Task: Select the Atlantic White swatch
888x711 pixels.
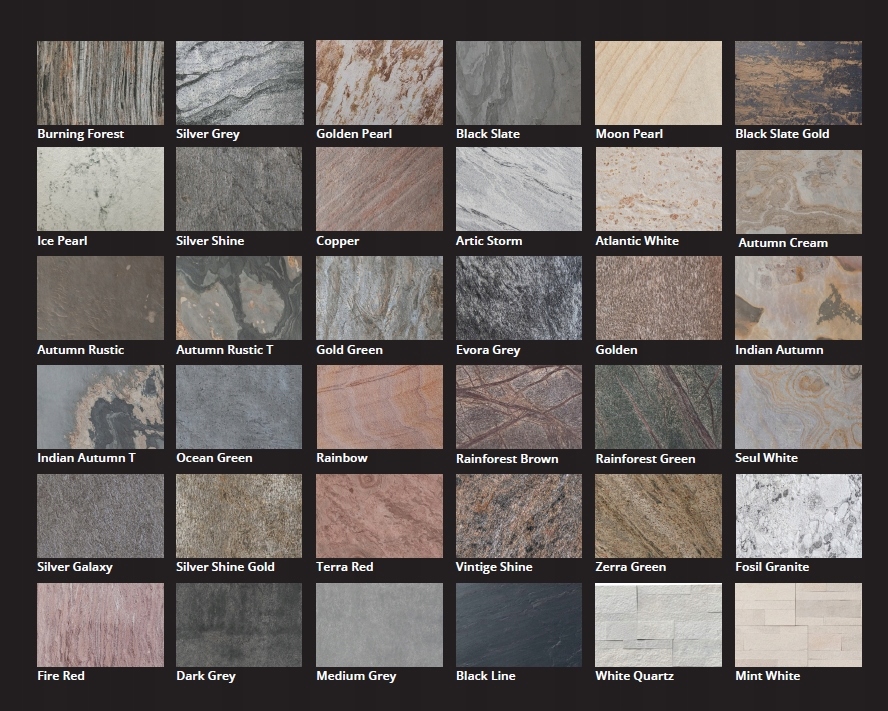Action: click(658, 189)
